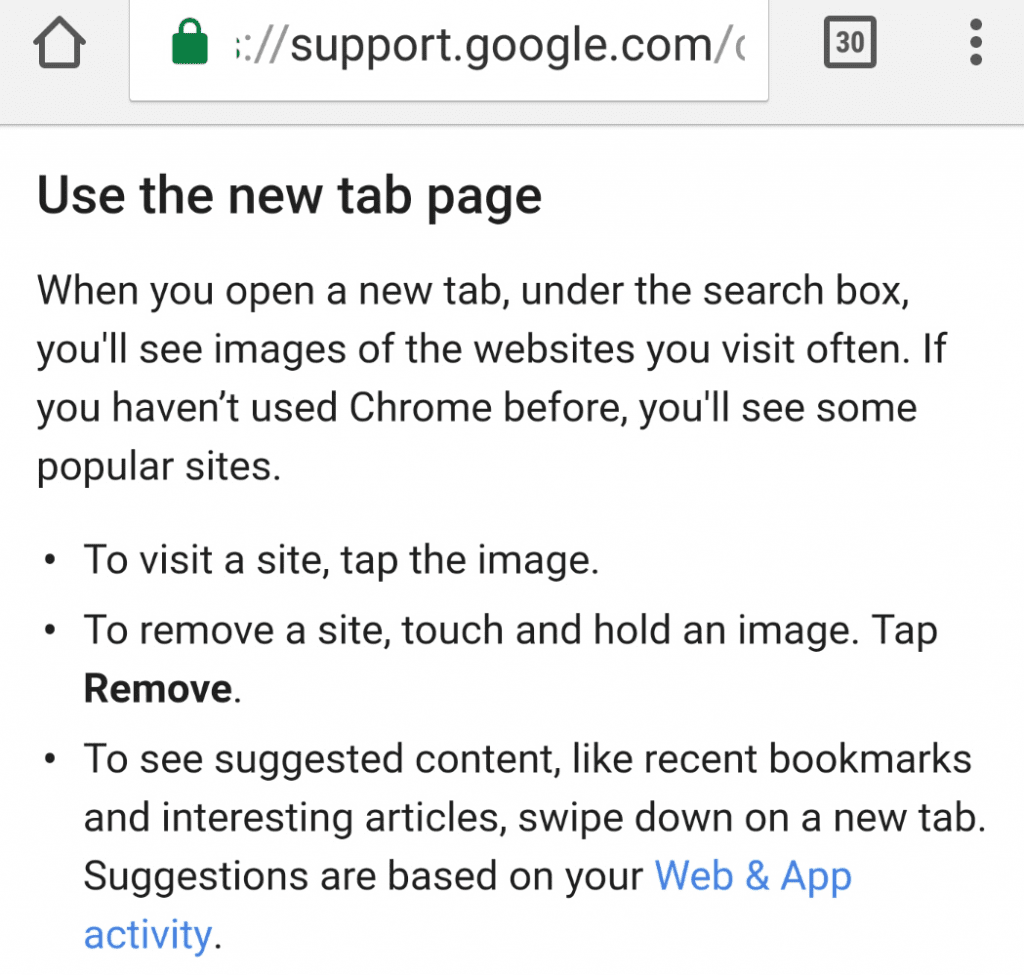Tap the 'Suggestions are based on your' text
Image resolution: width=1024 pixels, height=975 pixels.
click(363, 876)
